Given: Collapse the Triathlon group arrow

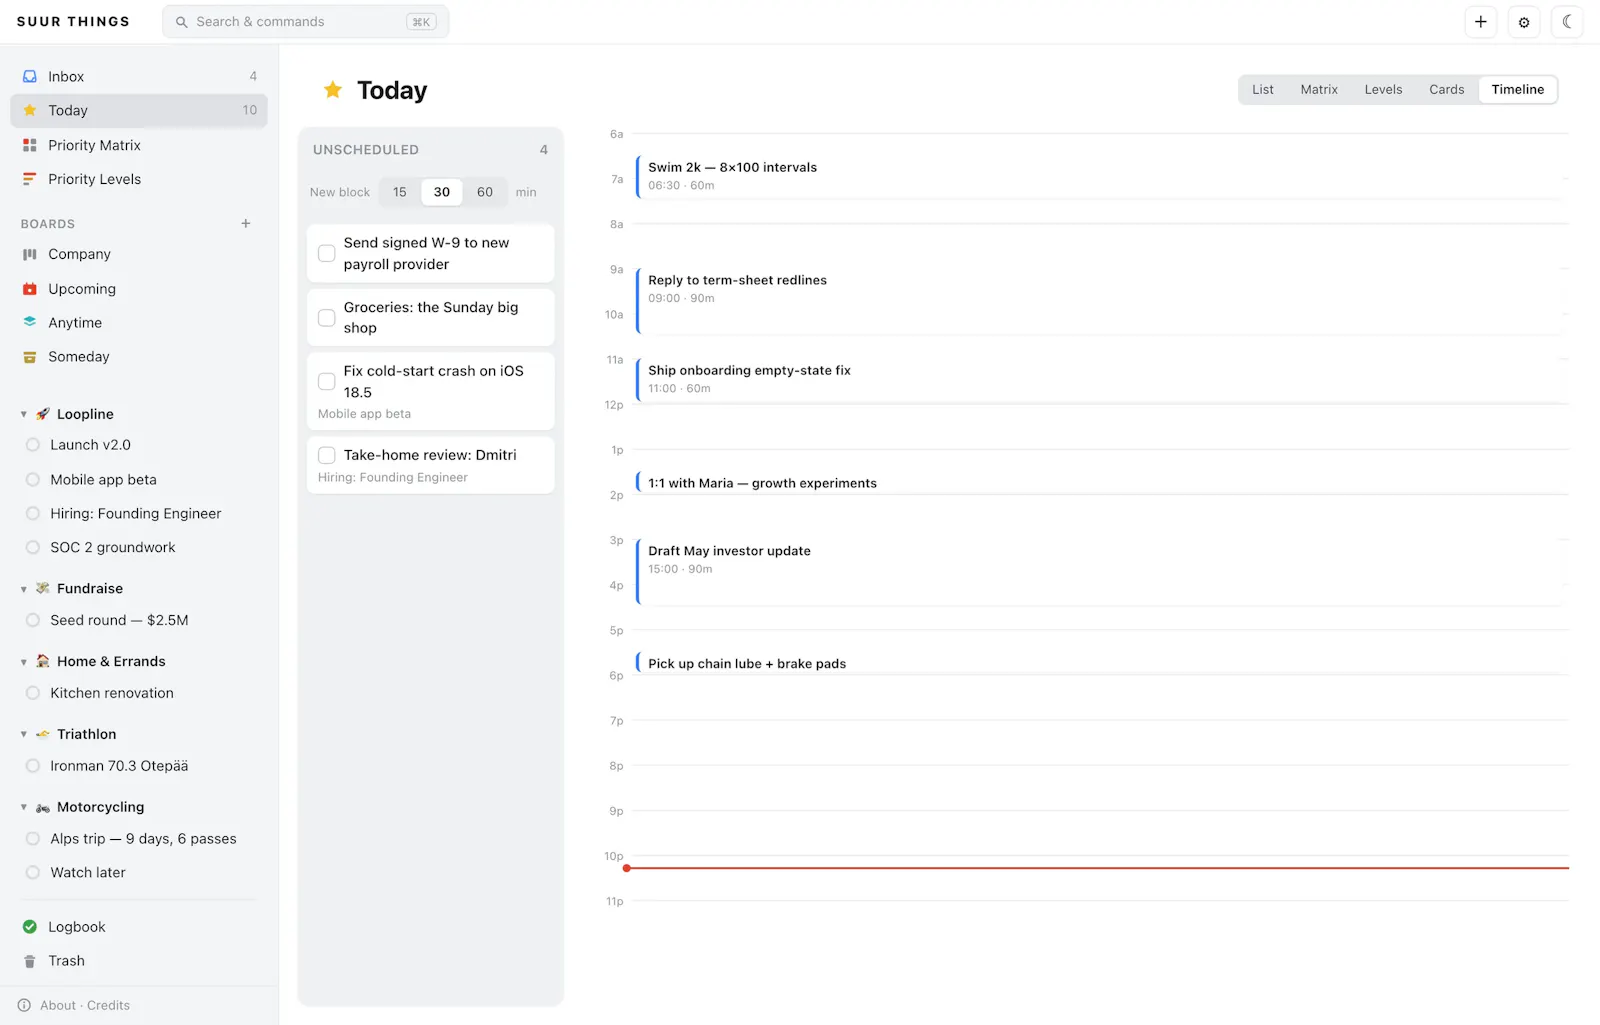Looking at the screenshot, I should tap(24, 734).
